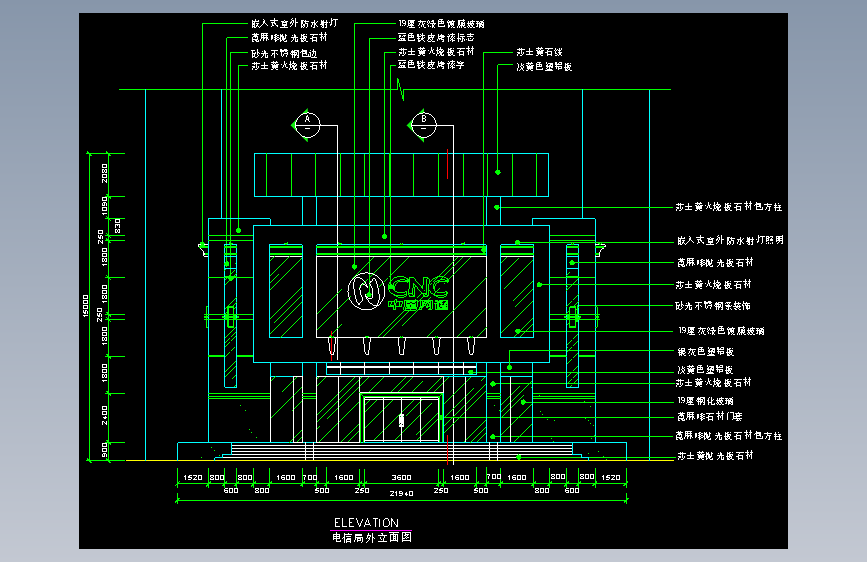Image resolution: width=867 pixels, height=562 pixels.
Task: Select the 19厘钢化玻璃 annotation
Action: click(x=706, y=401)
